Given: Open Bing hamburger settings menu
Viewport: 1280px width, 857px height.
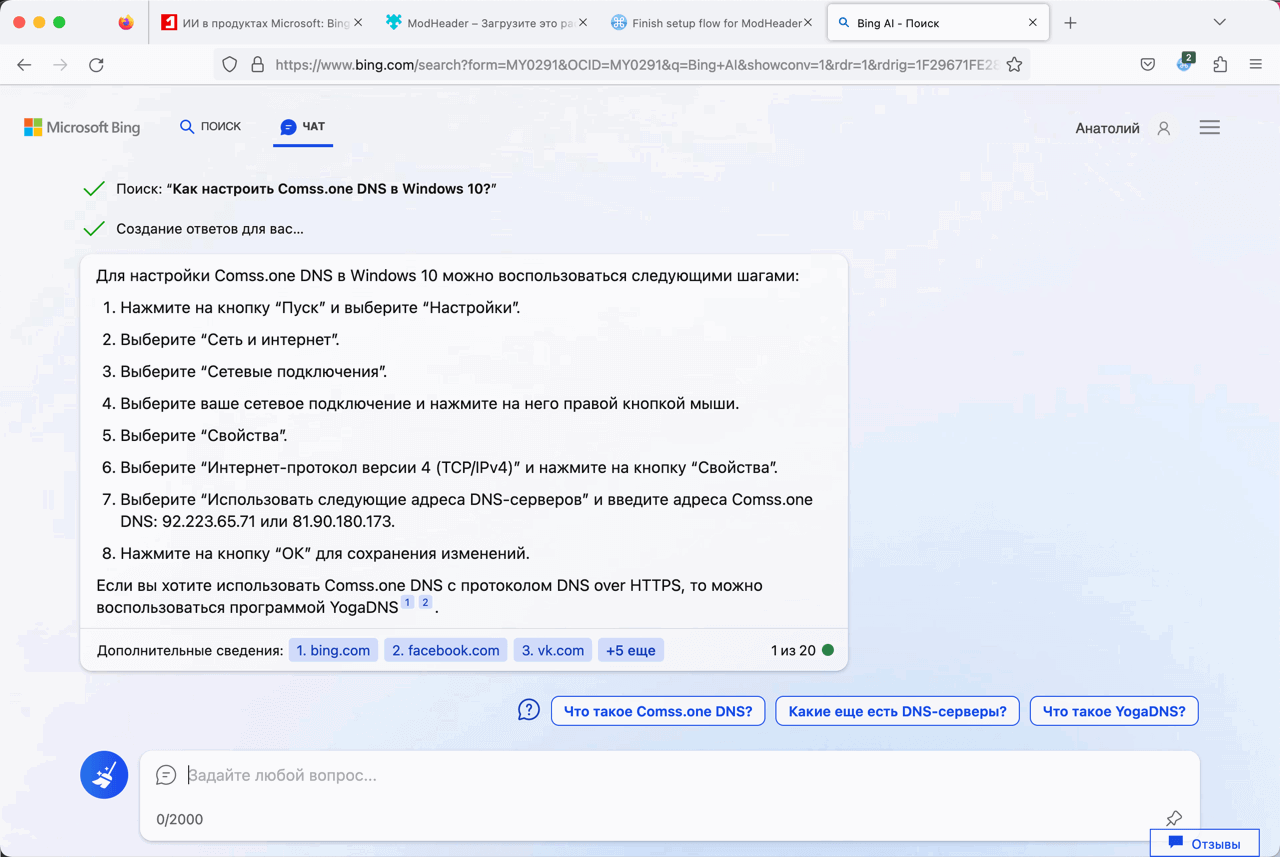Looking at the screenshot, I should tap(1210, 128).
